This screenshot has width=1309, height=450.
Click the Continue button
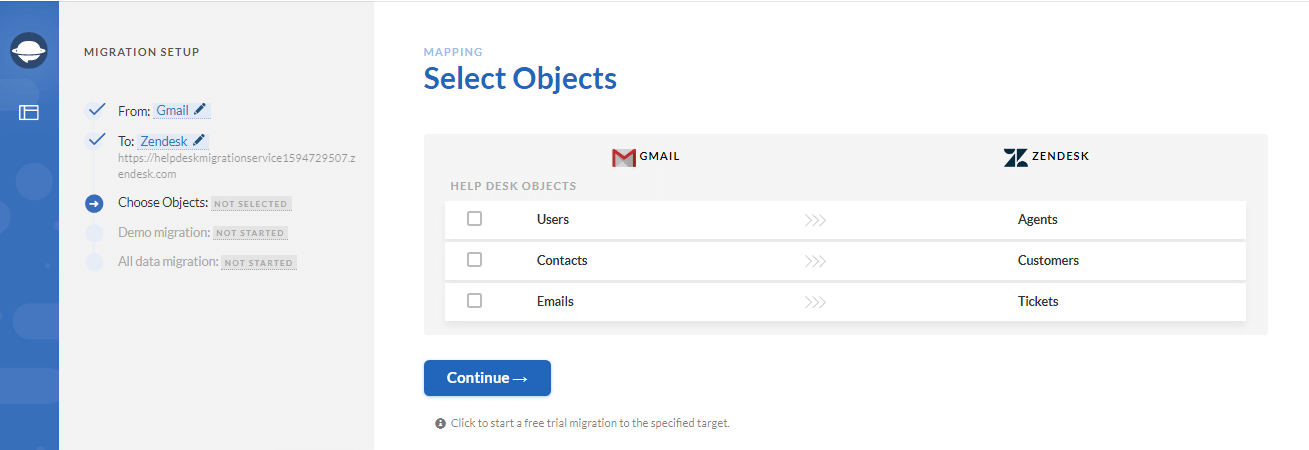[x=487, y=378]
